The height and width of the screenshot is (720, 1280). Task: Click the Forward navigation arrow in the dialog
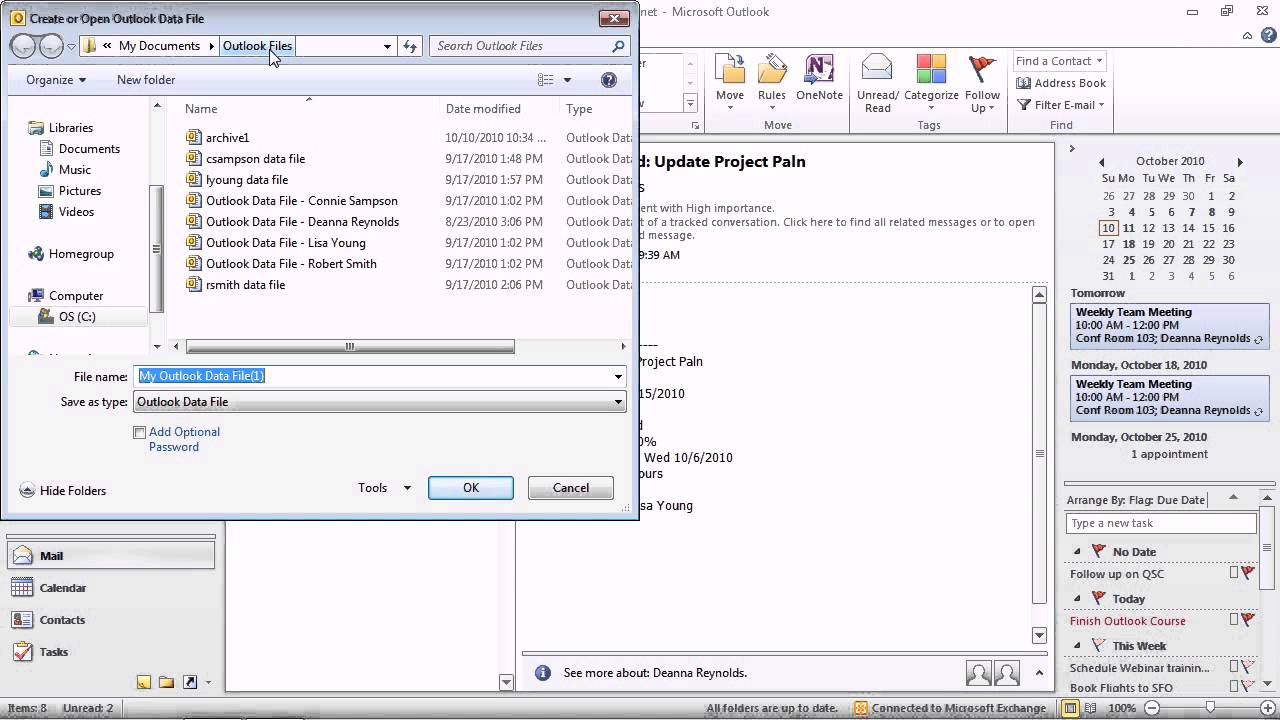pyautogui.click(x=50, y=46)
